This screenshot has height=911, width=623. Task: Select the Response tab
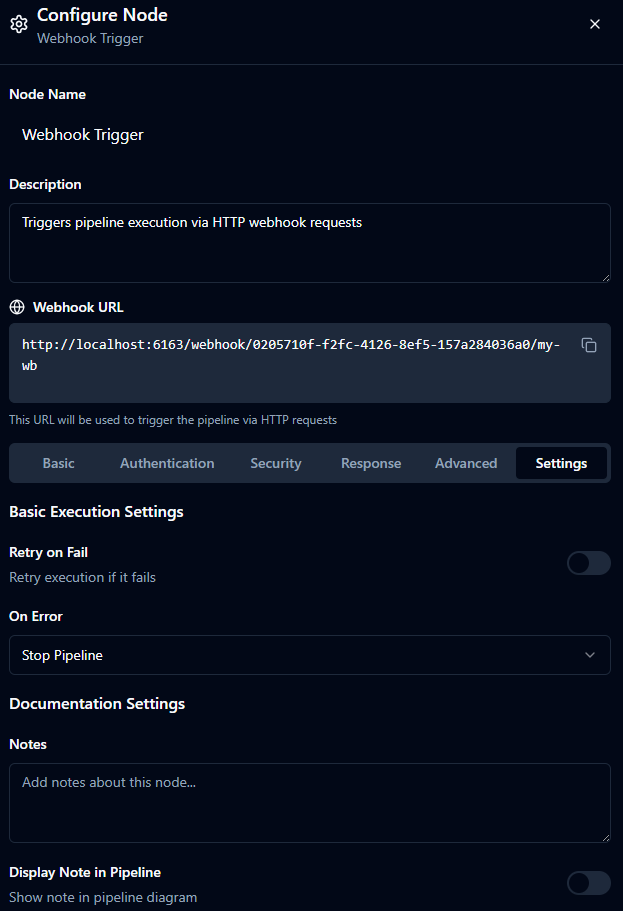371,463
